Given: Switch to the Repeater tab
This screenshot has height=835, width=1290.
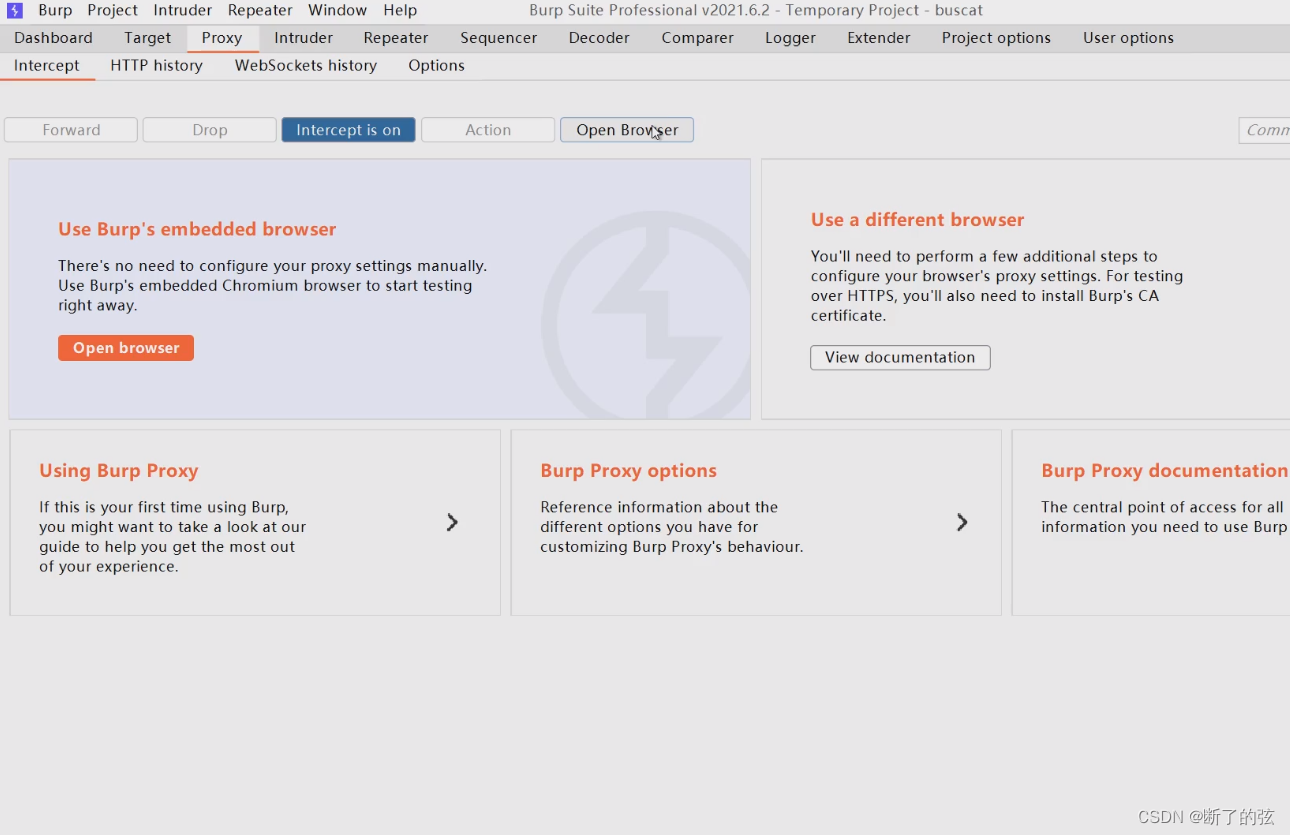Looking at the screenshot, I should [x=396, y=38].
